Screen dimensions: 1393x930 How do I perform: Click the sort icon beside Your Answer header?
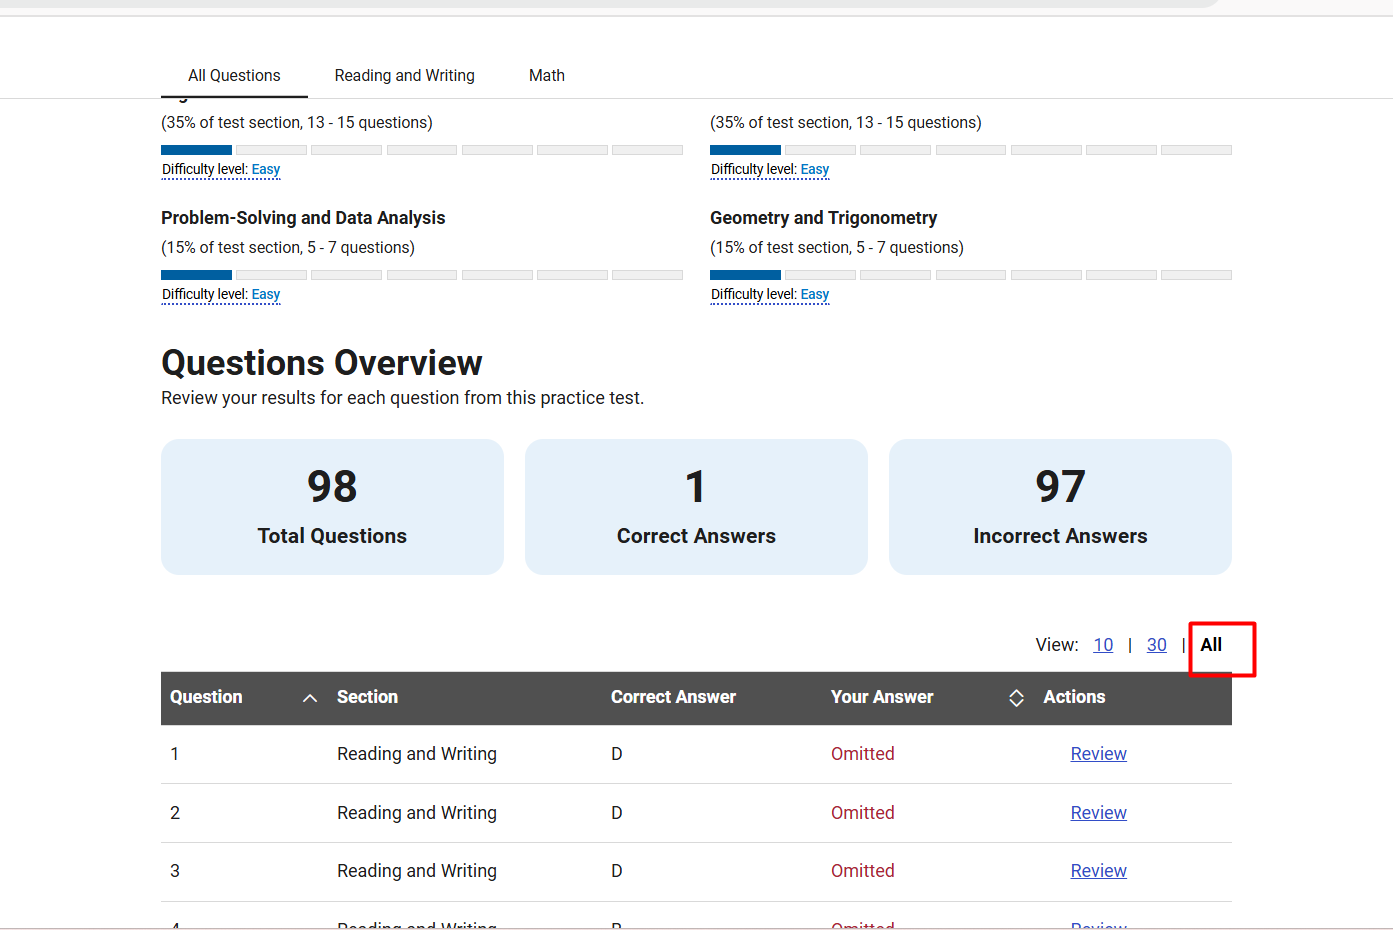click(1016, 698)
